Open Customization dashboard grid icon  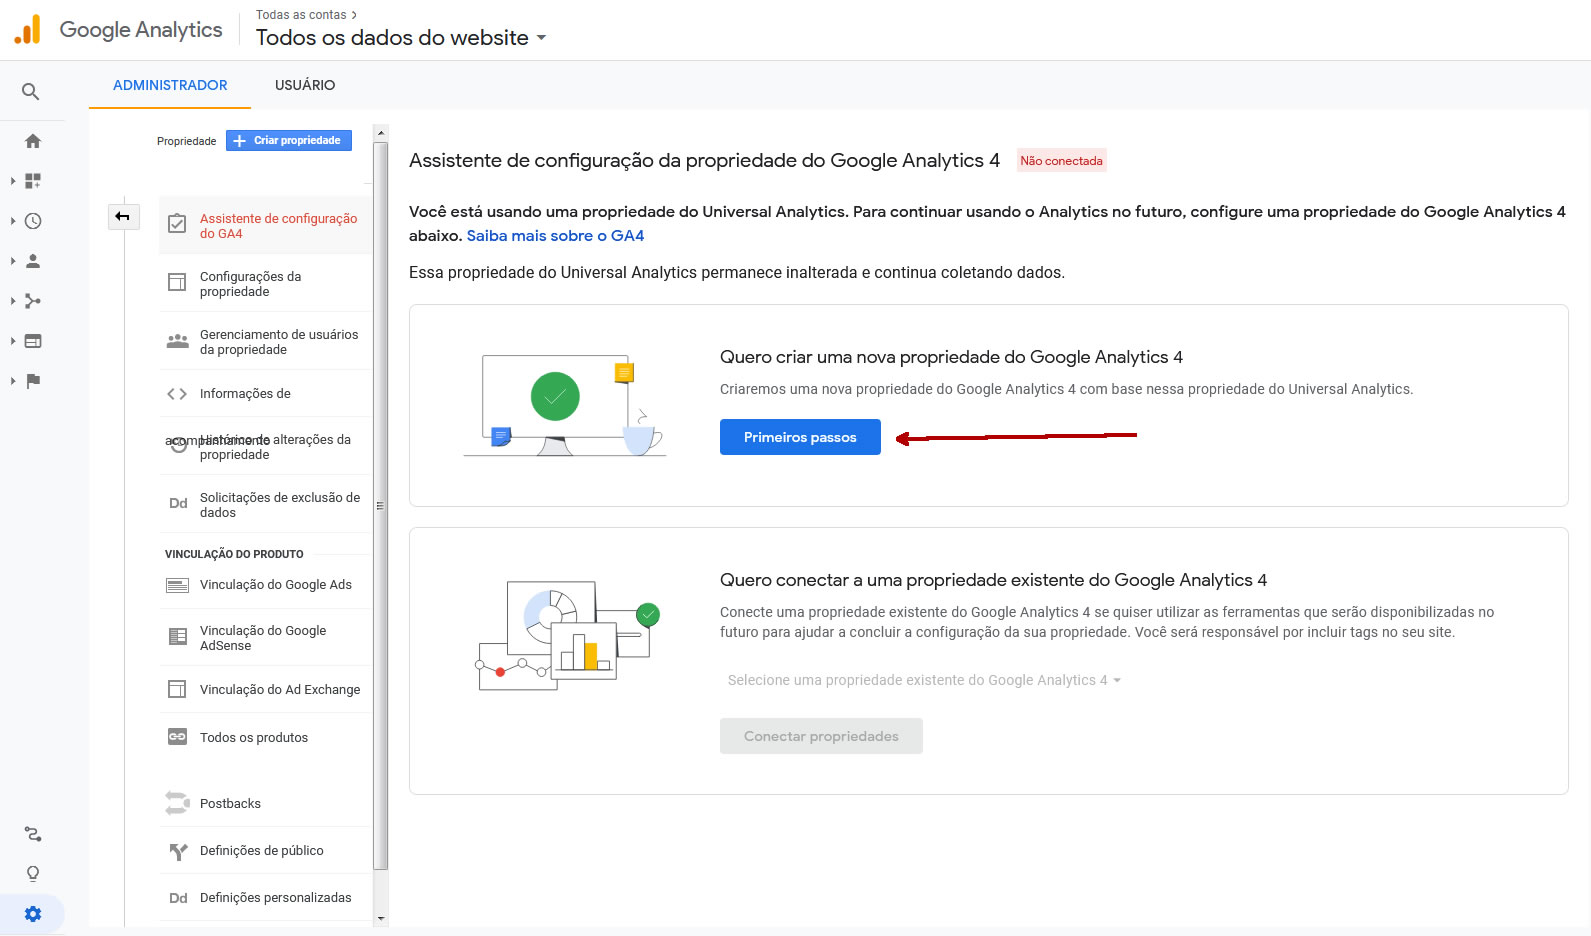point(33,181)
